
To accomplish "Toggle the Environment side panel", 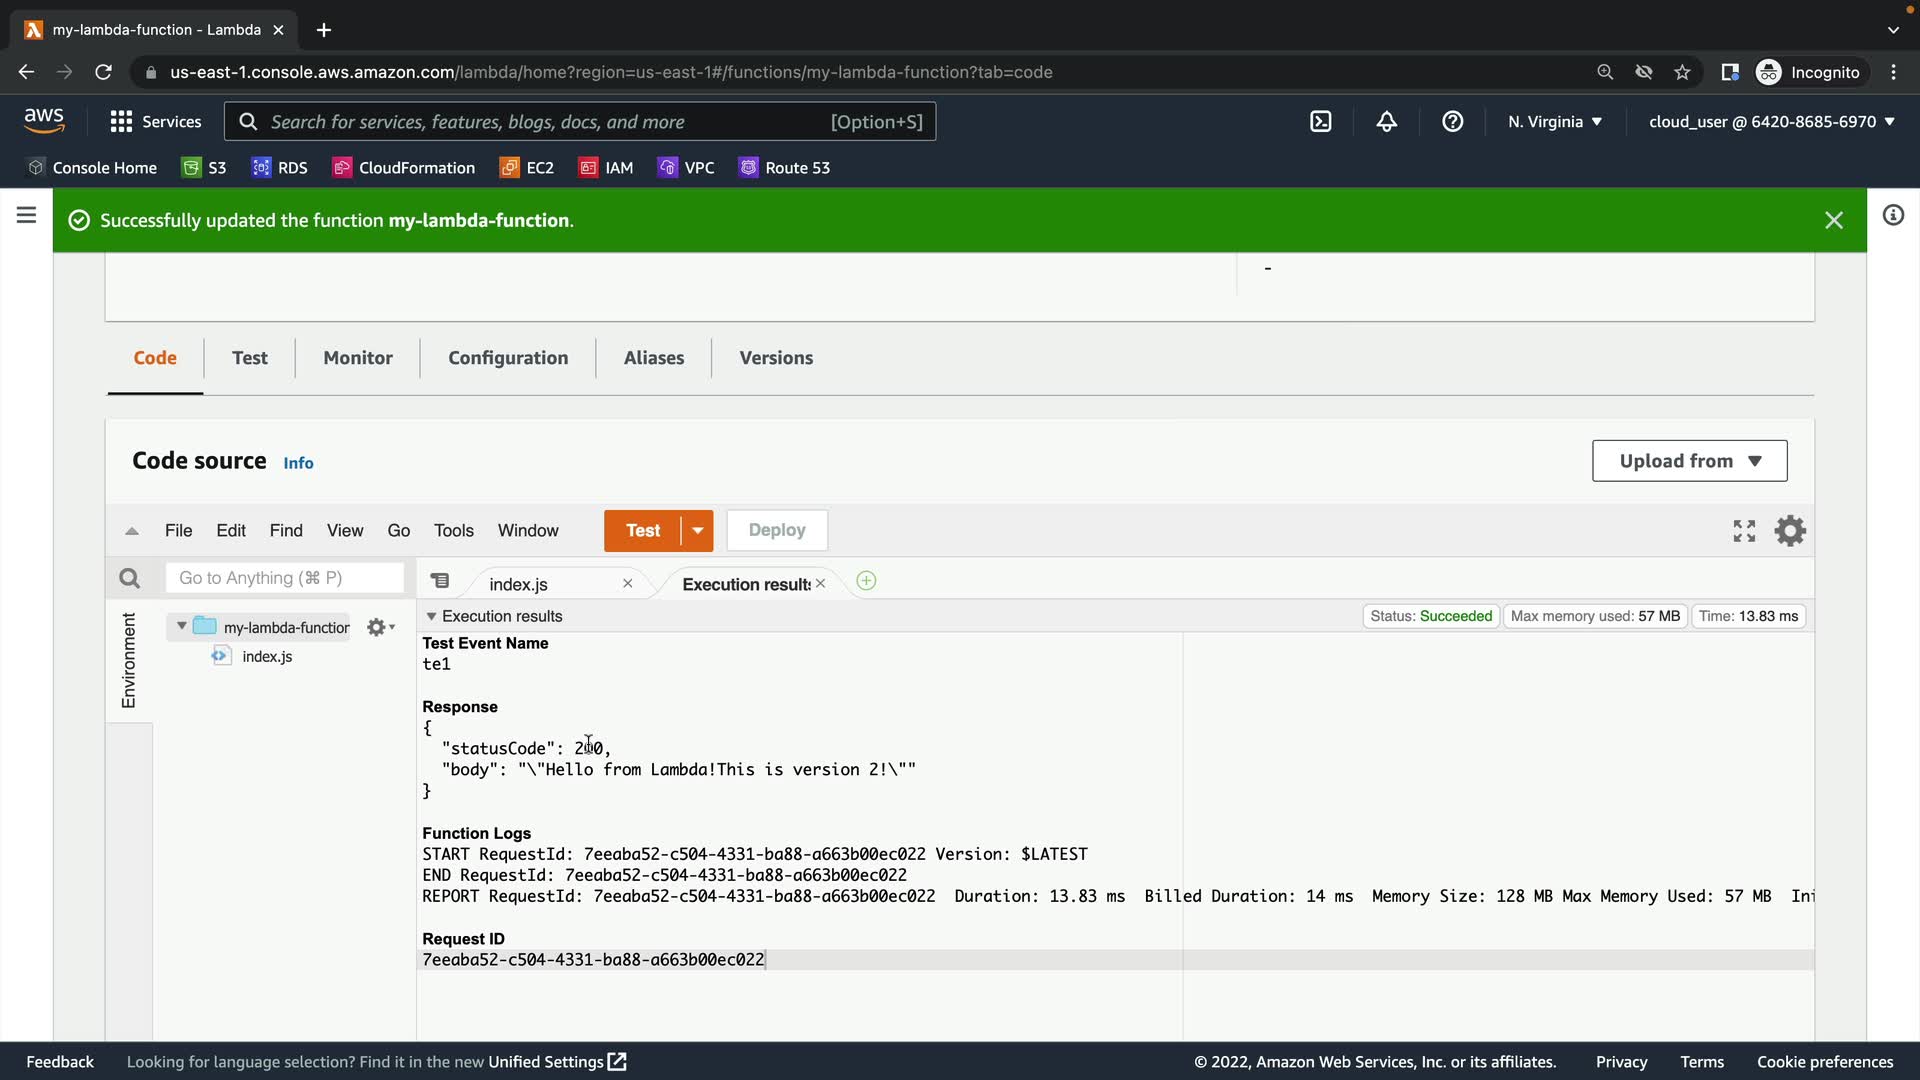I will [129, 660].
